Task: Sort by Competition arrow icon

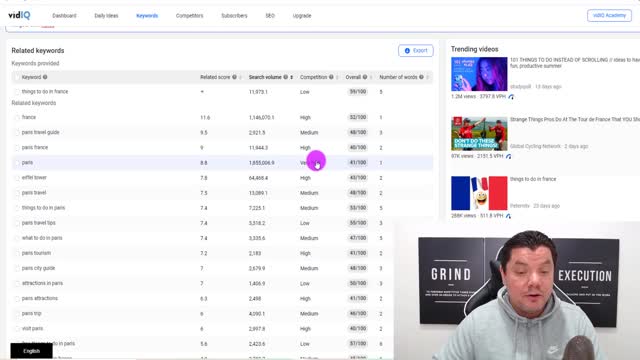Action: coord(337,77)
